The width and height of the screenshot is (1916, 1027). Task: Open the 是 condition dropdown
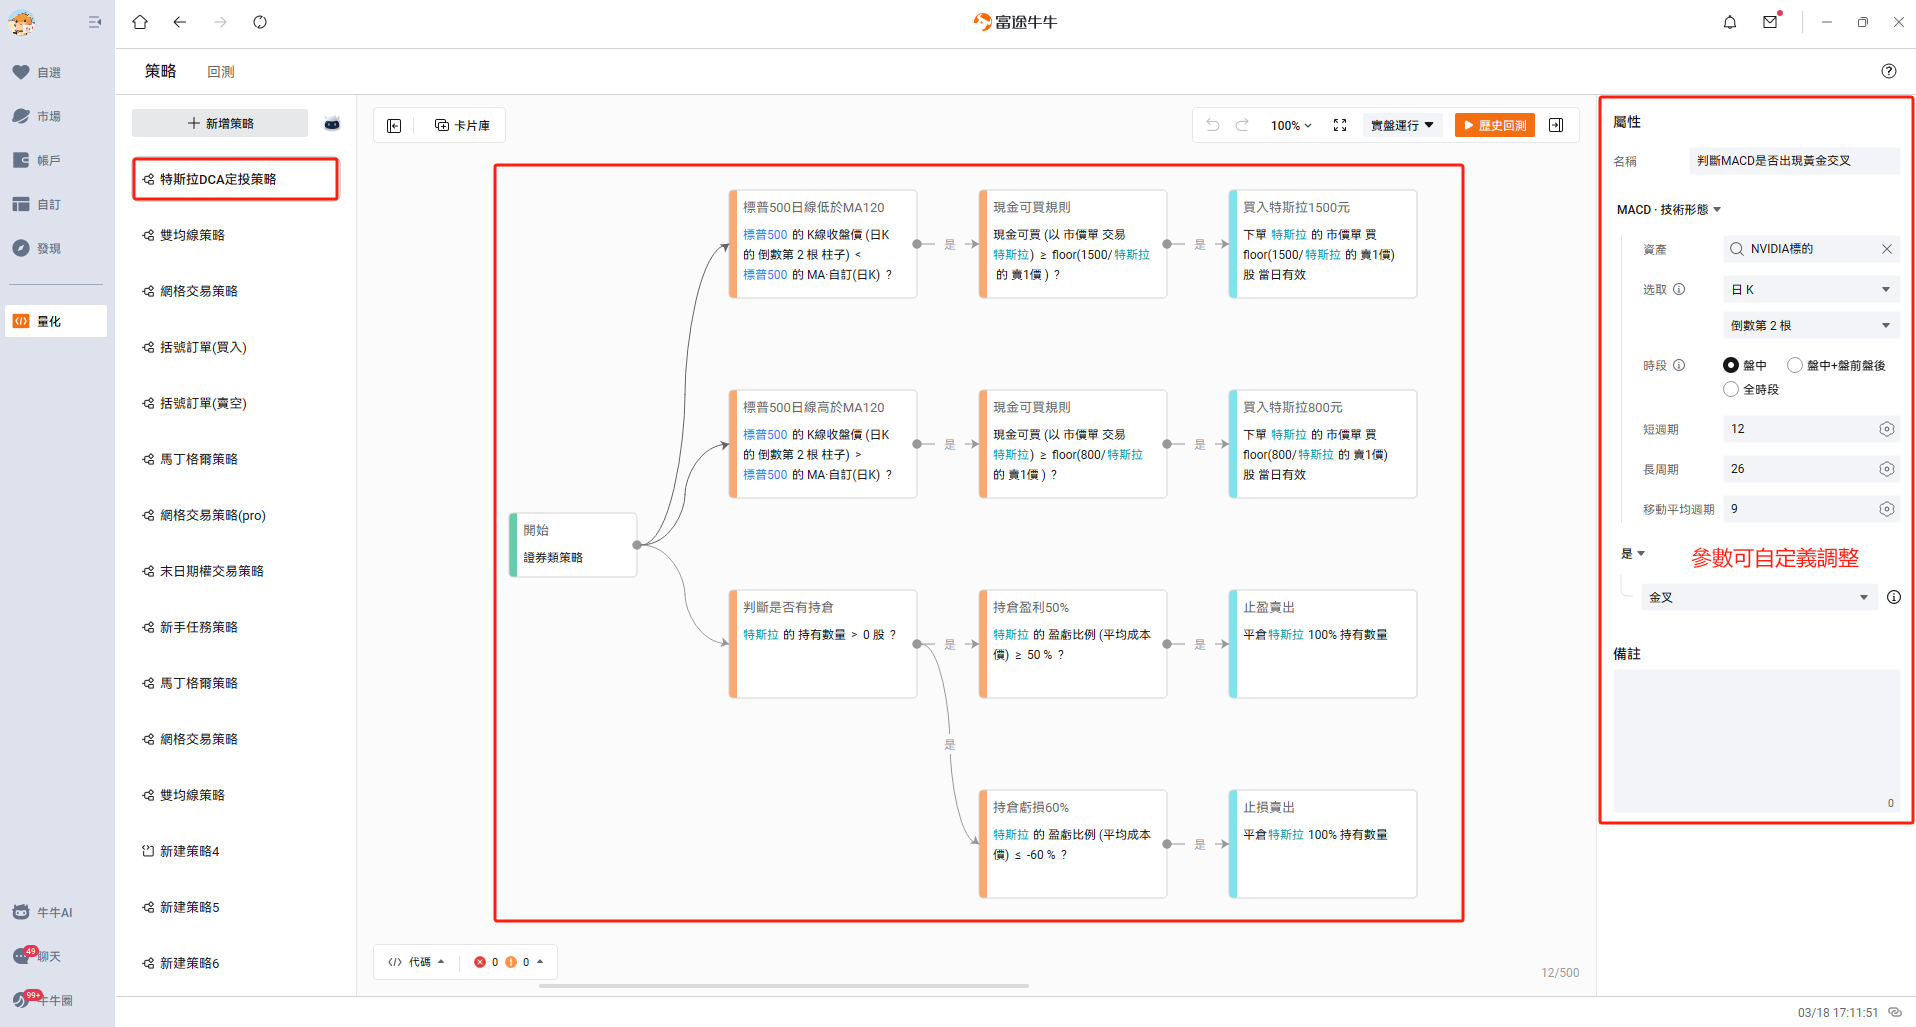(1633, 553)
